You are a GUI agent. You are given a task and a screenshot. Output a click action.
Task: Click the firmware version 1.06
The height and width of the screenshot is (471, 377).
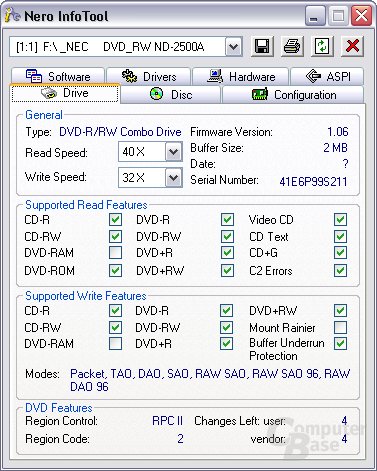[338, 132]
